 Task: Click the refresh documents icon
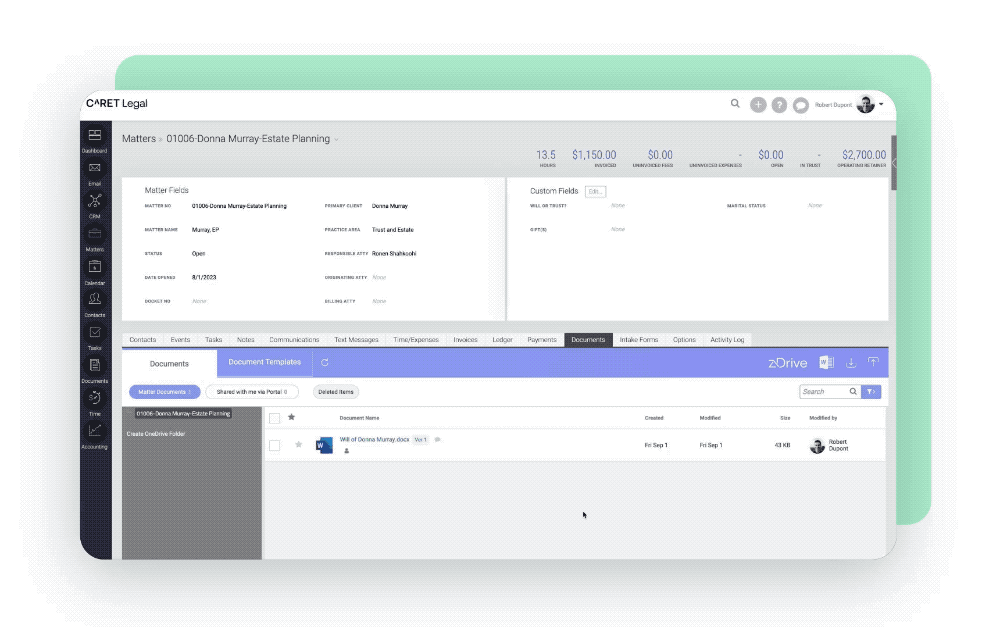(325, 363)
